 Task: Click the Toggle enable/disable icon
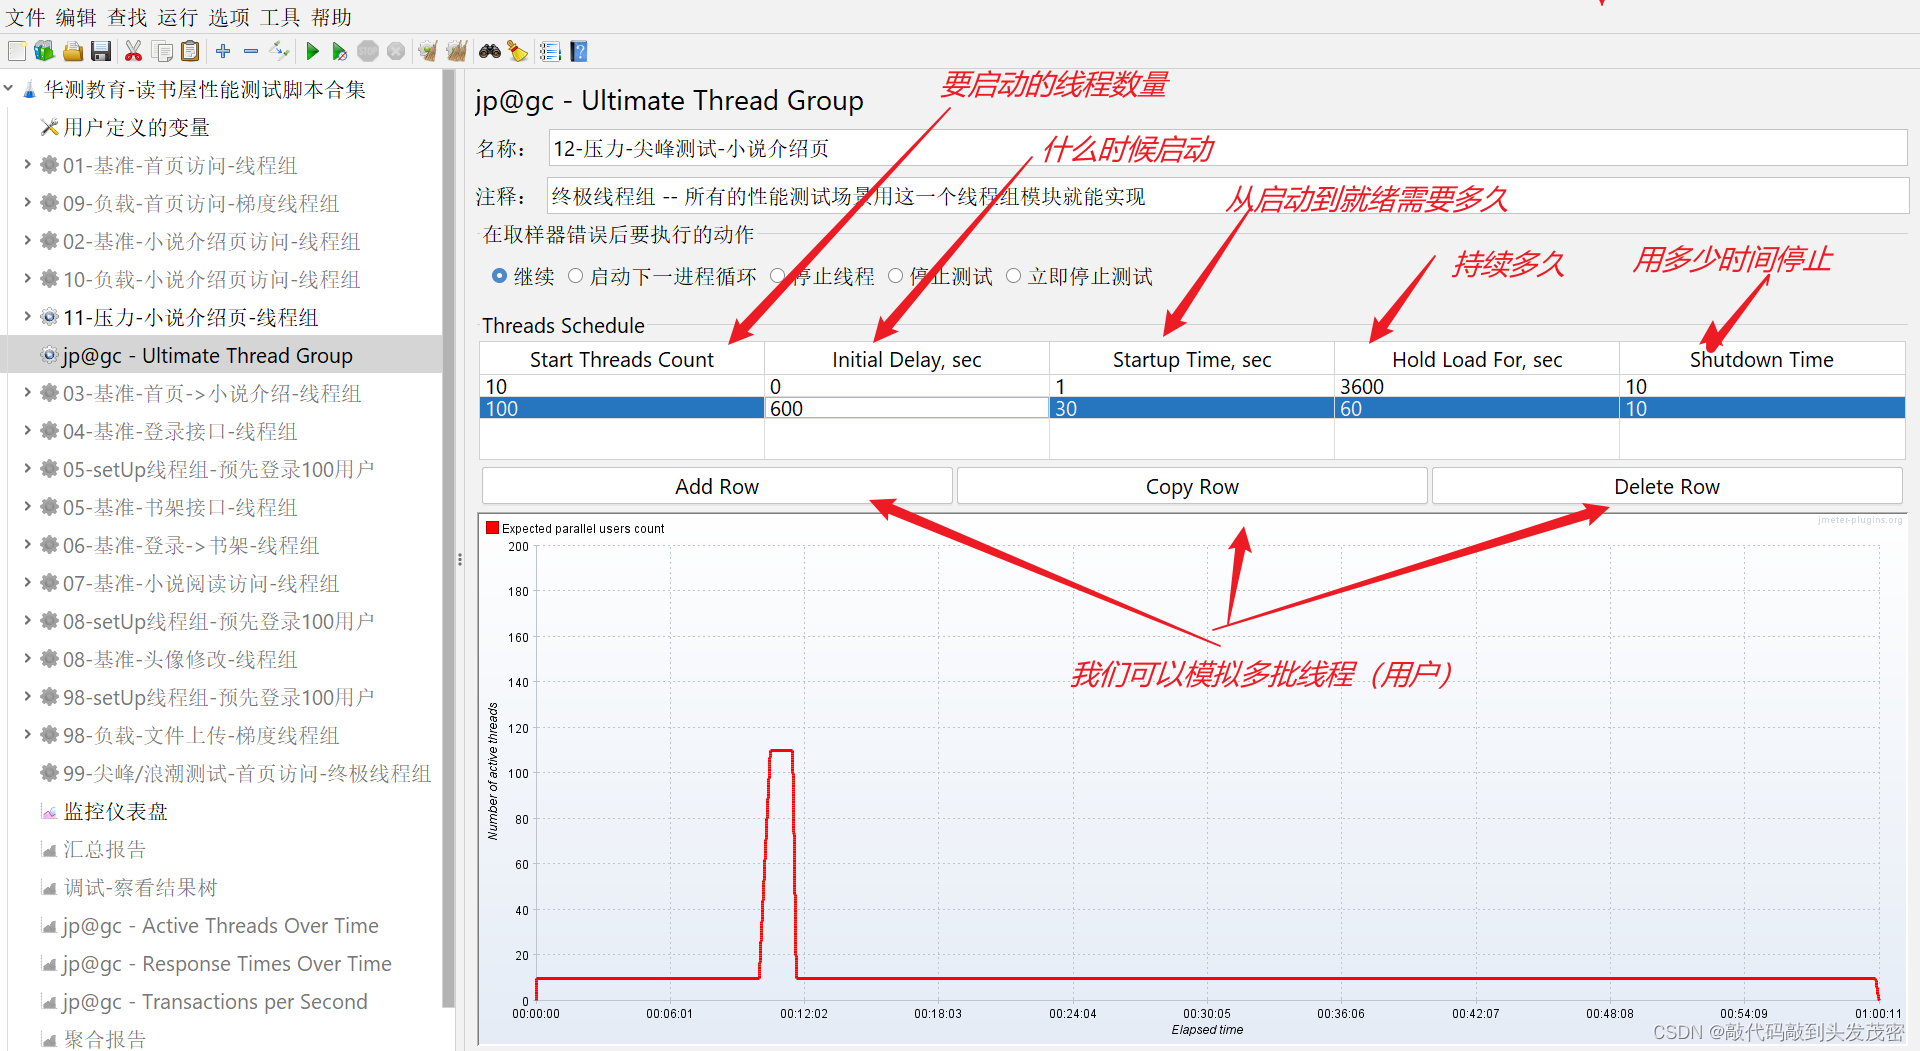(x=280, y=51)
